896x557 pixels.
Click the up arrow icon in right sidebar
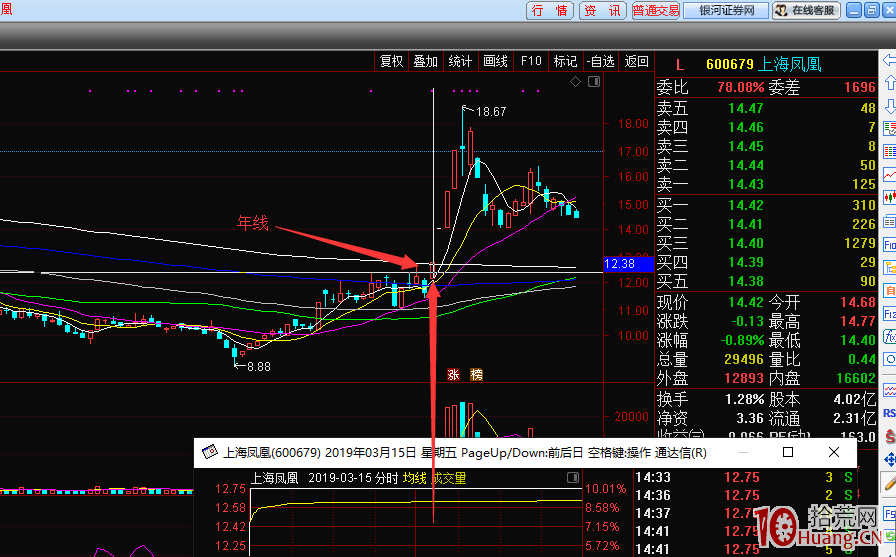click(x=890, y=83)
